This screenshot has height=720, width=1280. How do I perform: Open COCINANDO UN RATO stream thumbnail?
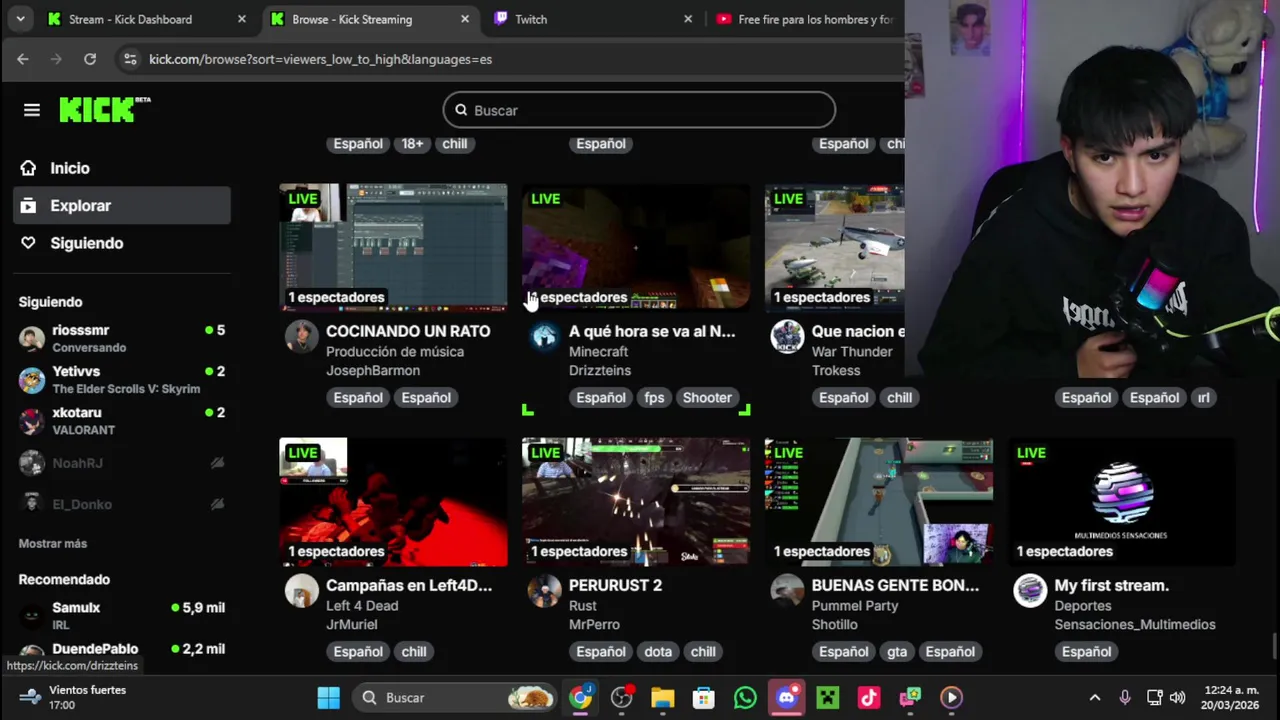393,247
